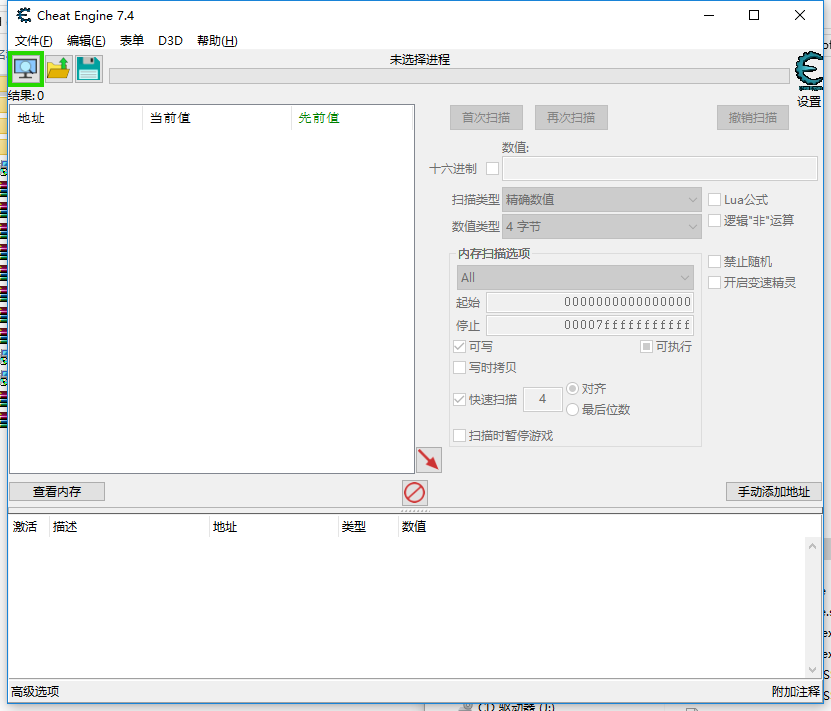Image resolution: width=831 pixels, height=711 pixels.
Task: Click the Cheat Engine title bar icon
Action: tap(23, 15)
